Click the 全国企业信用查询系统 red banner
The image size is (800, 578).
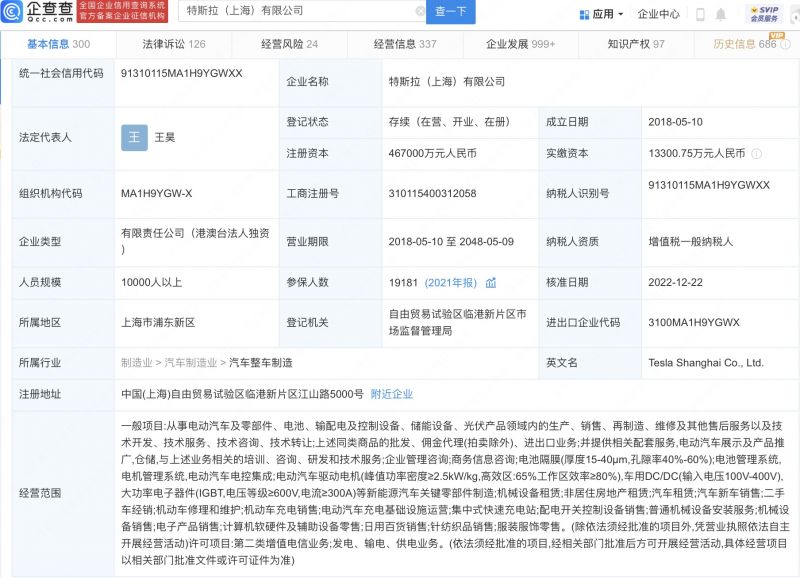click(121, 11)
